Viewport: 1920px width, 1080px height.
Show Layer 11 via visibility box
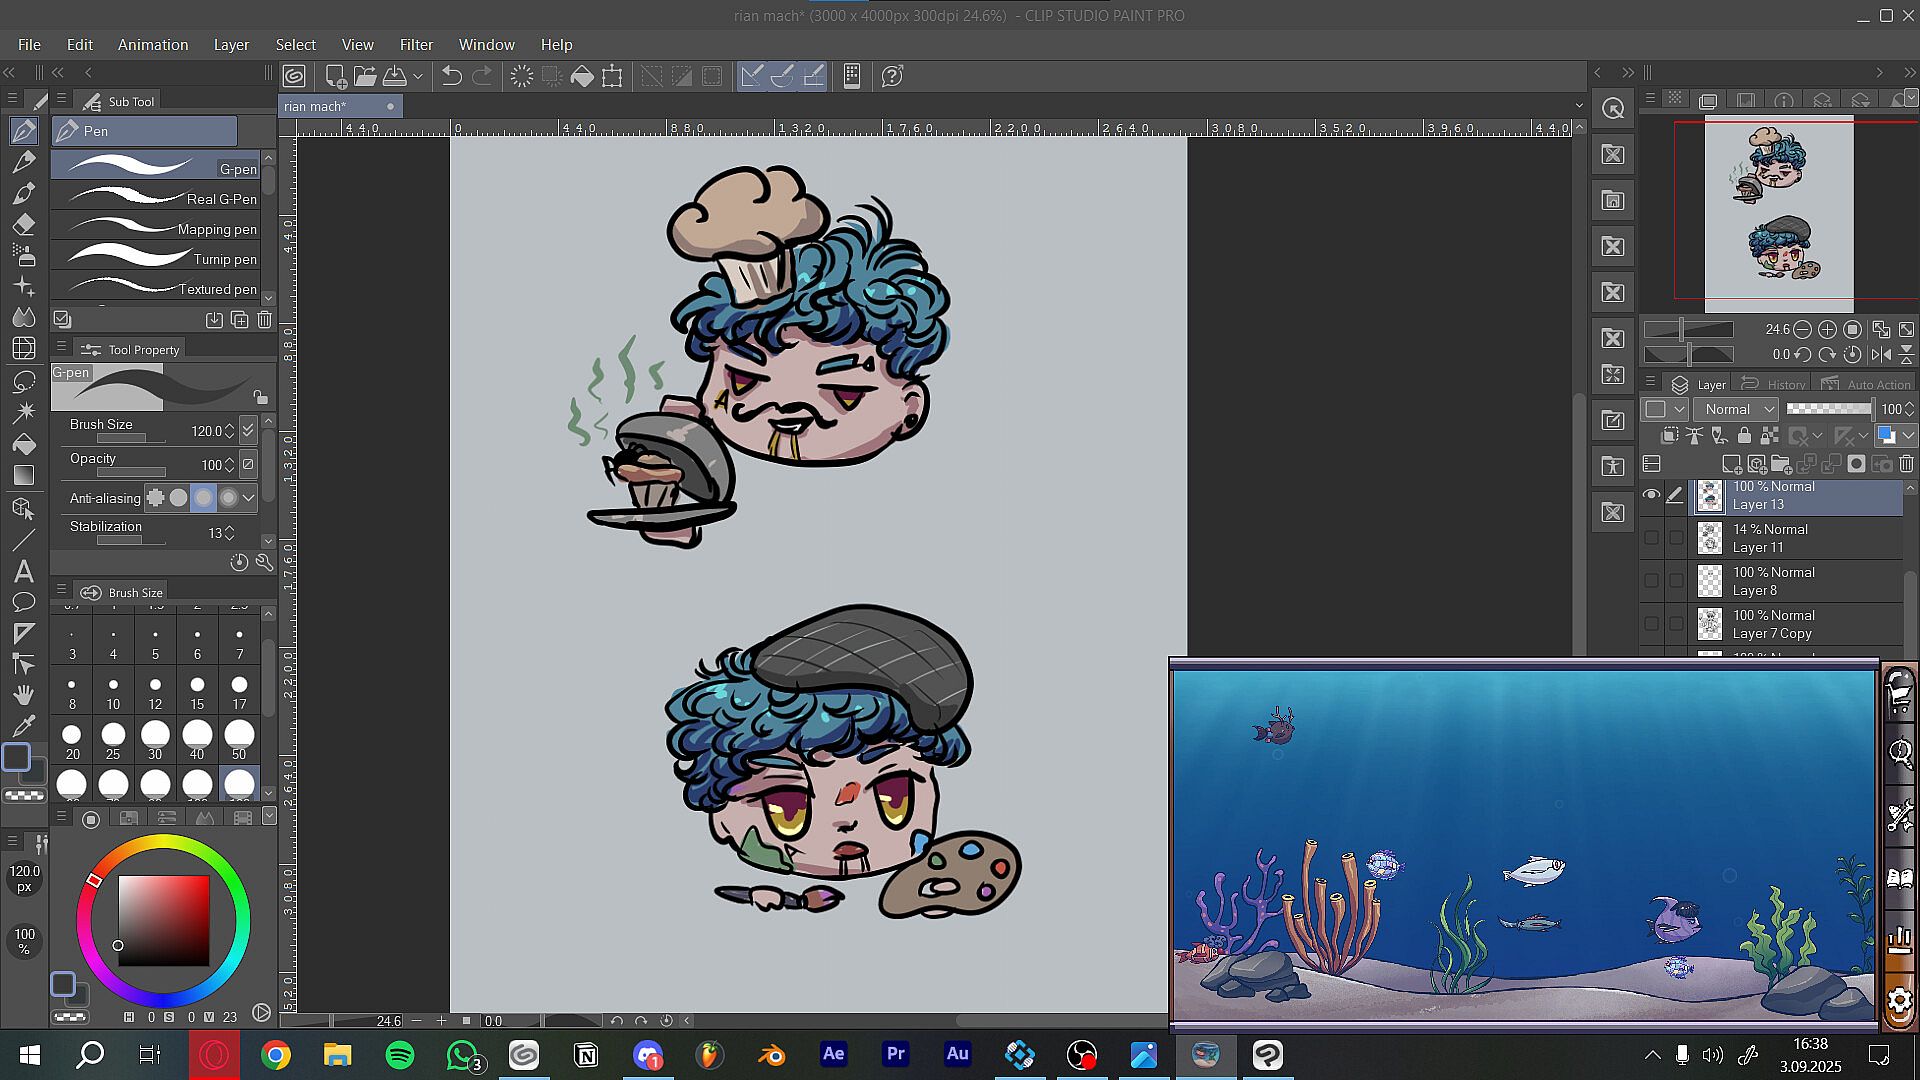point(1651,538)
